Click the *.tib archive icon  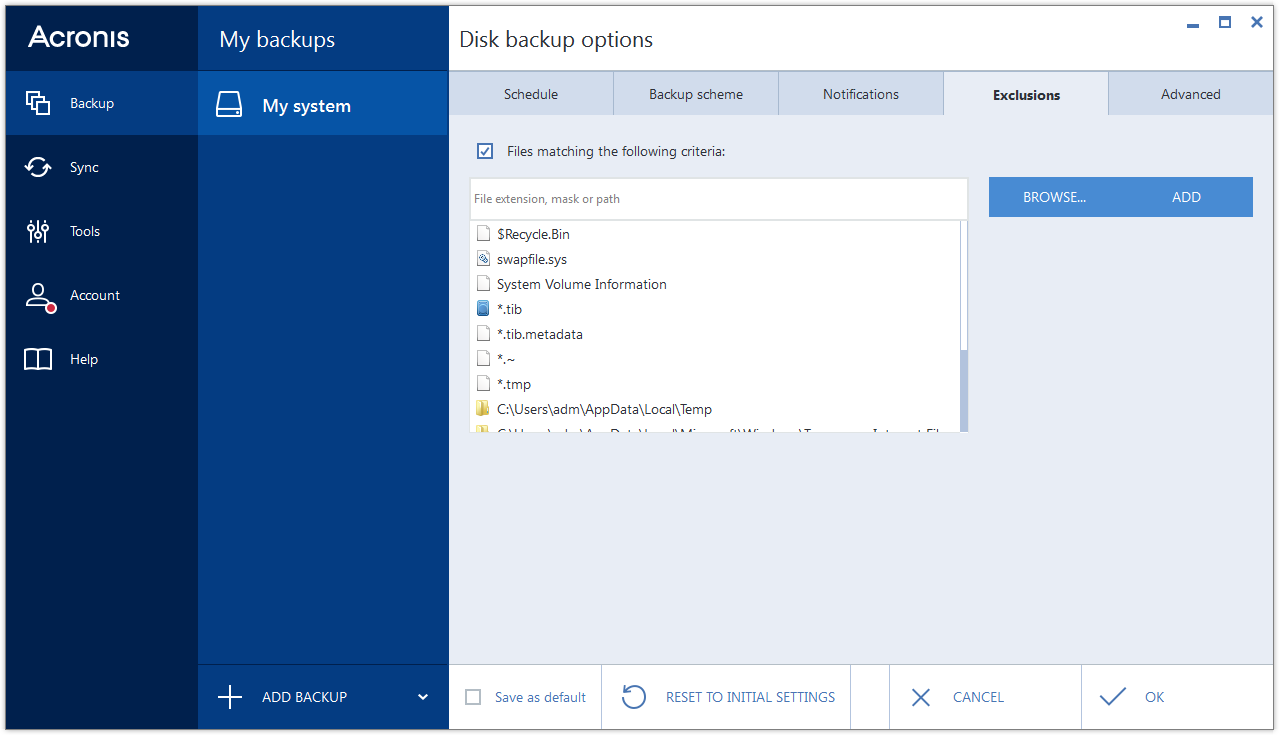click(x=484, y=309)
